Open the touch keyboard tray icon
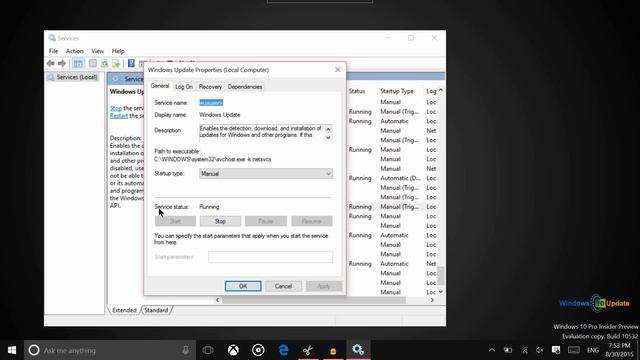640x360 pixels. [x=573, y=350]
